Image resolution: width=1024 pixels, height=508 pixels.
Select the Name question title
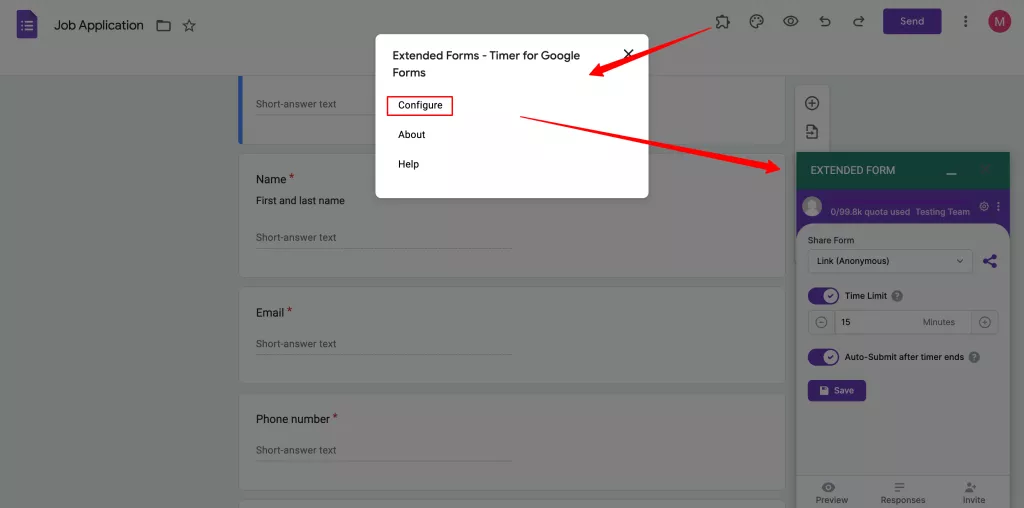pos(271,179)
